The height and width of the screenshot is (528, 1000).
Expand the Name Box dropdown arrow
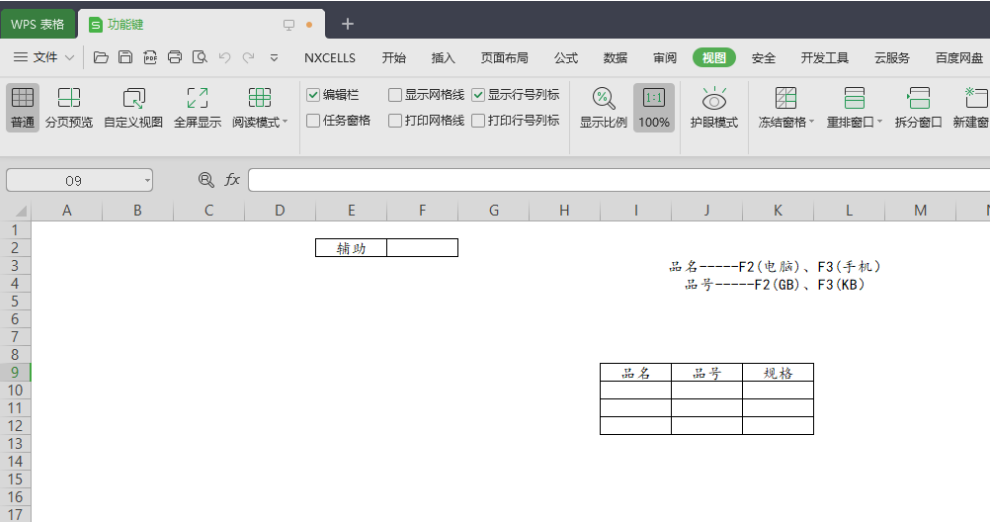click(x=147, y=180)
